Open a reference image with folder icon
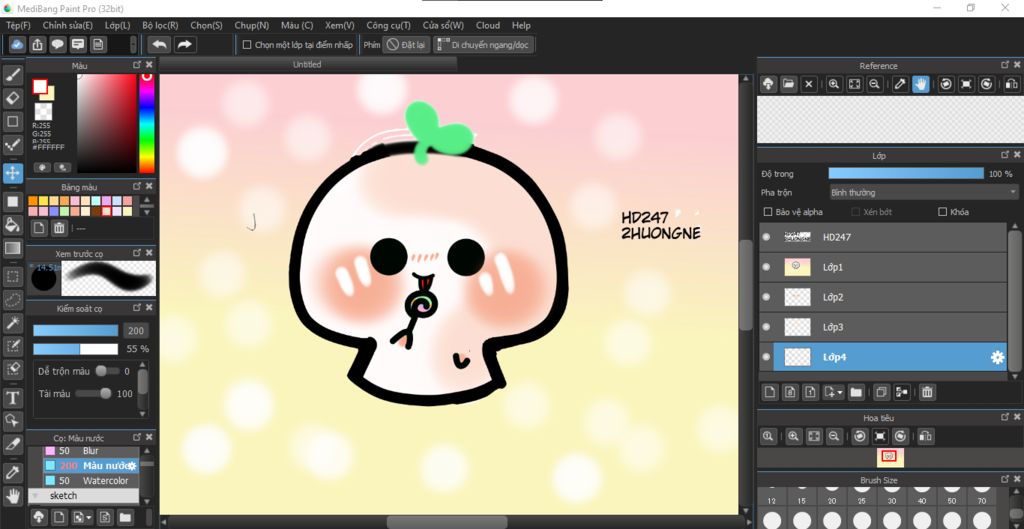 pos(789,84)
